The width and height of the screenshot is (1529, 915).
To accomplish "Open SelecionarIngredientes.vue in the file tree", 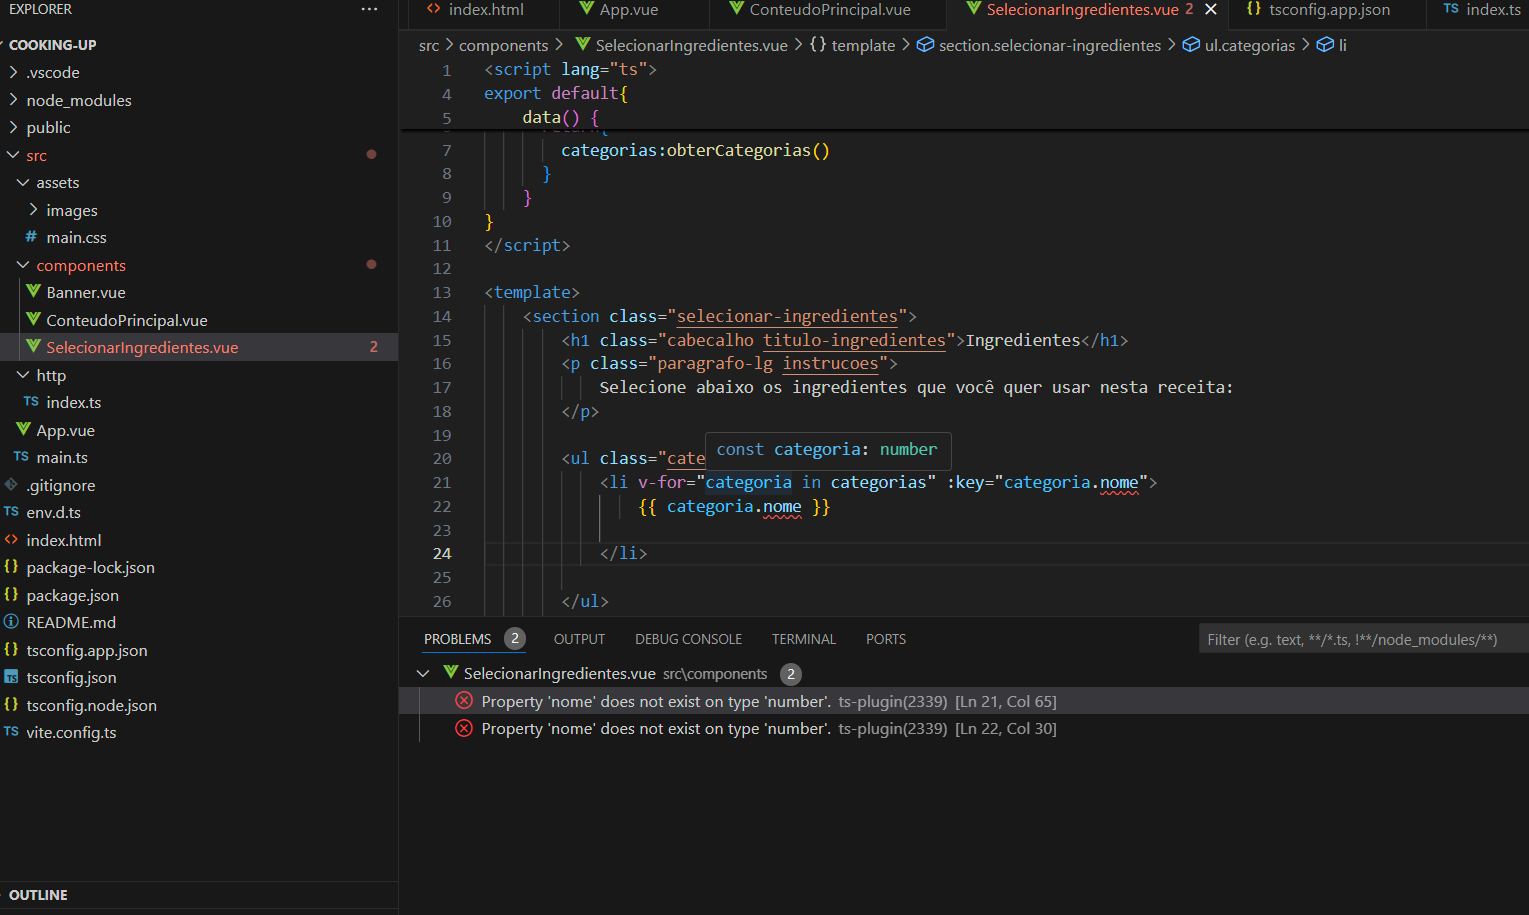I will coord(142,347).
